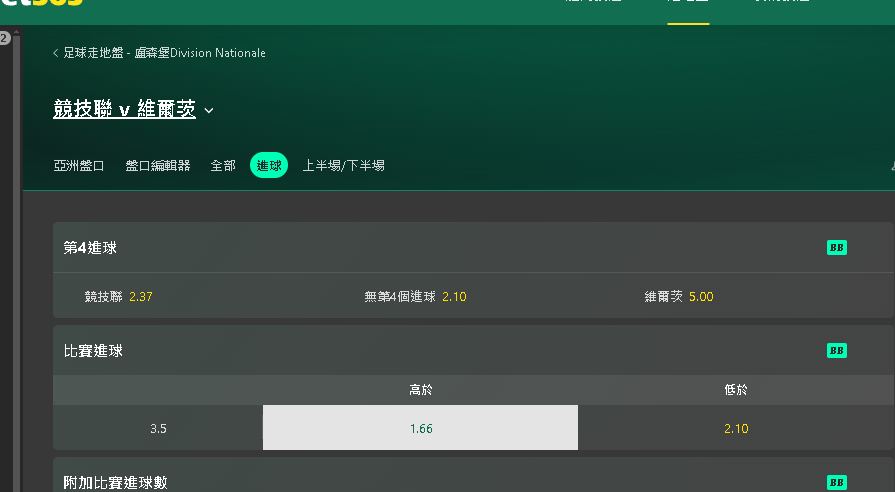Open Bet Builder icon for 附加比賽進球數 market
Viewport: 895px width, 492px height.
tap(836, 482)
